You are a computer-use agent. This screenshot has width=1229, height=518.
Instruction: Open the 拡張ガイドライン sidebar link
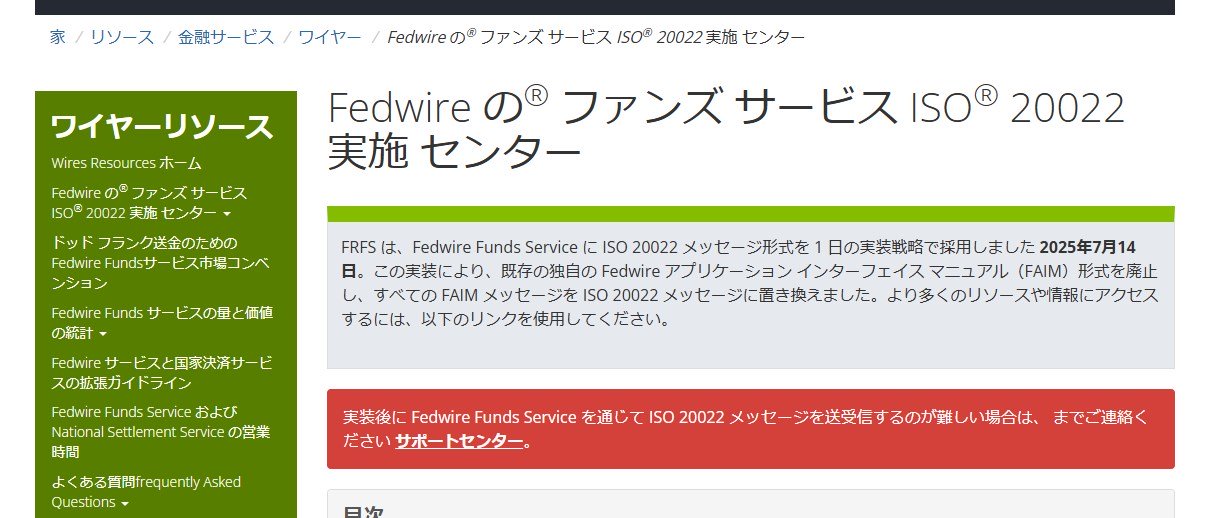point(161,373)
